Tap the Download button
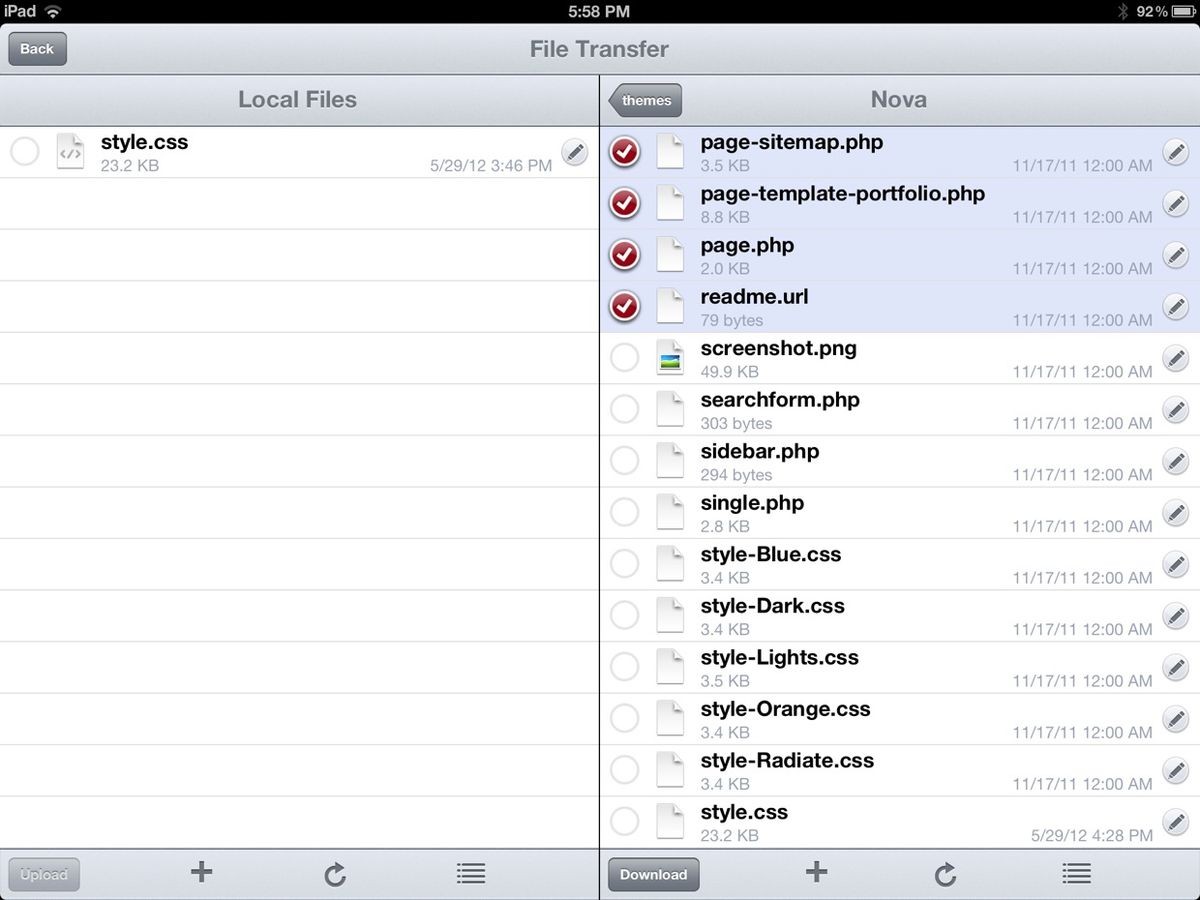Screen dimensions: 1200x900 pos(653,874)
